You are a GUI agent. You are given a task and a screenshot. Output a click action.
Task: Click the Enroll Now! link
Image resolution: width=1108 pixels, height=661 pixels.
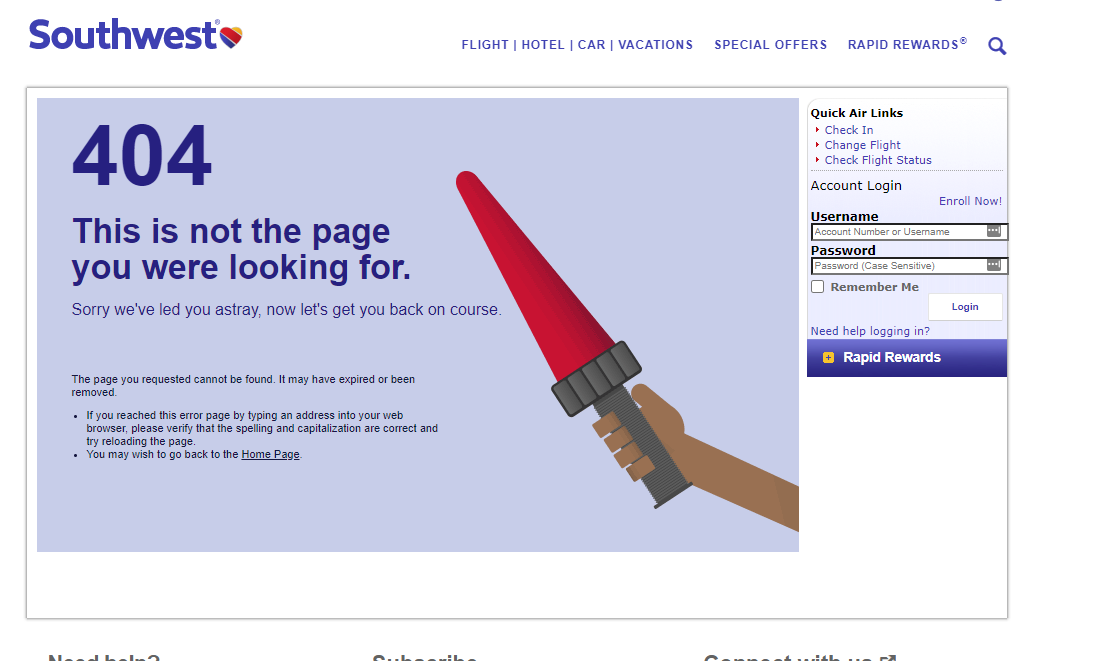coord(969,201)
